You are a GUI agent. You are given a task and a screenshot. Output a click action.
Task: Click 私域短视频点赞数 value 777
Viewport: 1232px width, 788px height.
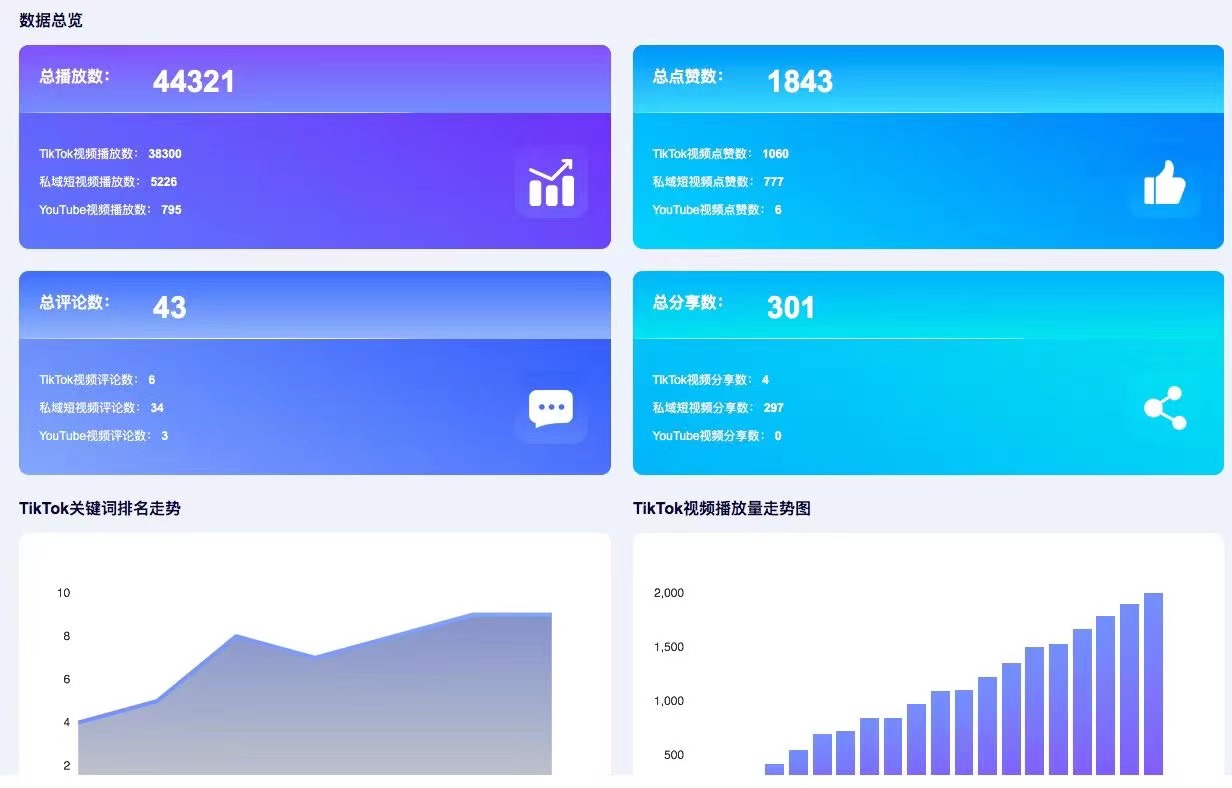[773, 182]
